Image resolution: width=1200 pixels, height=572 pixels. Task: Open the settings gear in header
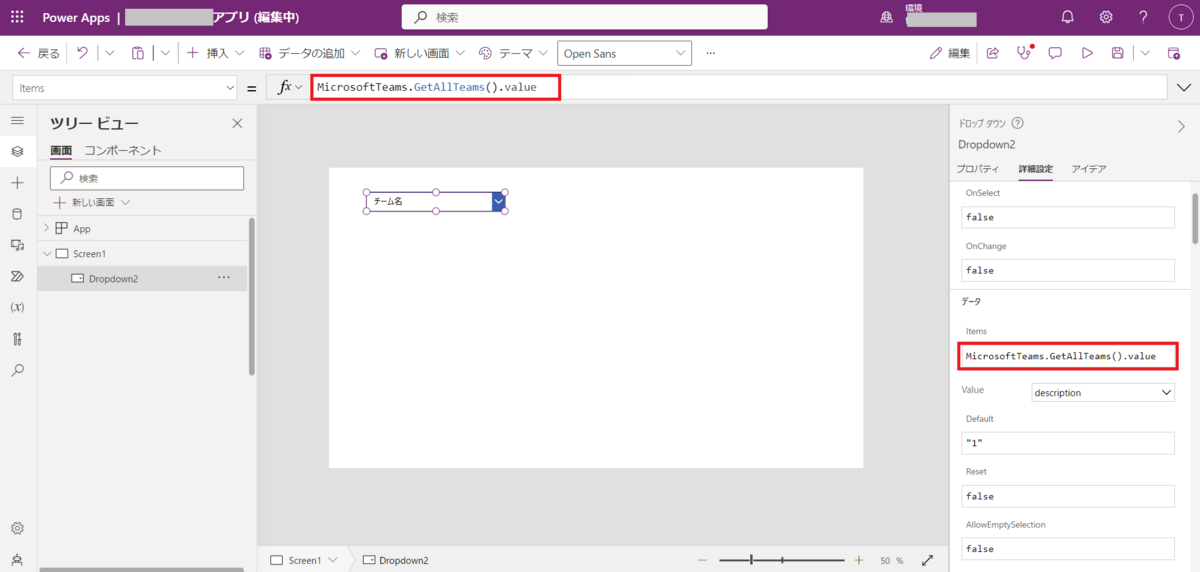1106,17
